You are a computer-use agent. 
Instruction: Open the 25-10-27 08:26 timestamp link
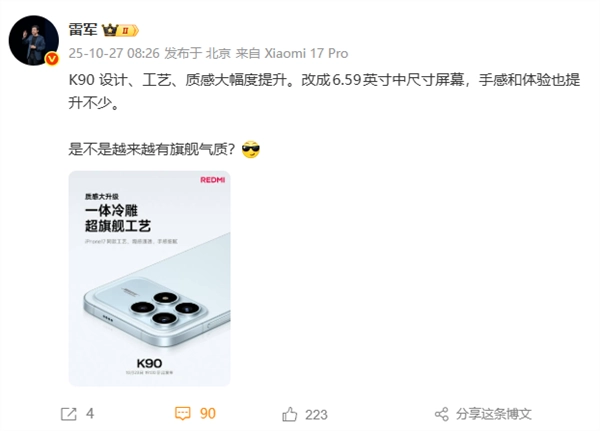(x=114, y=53)
